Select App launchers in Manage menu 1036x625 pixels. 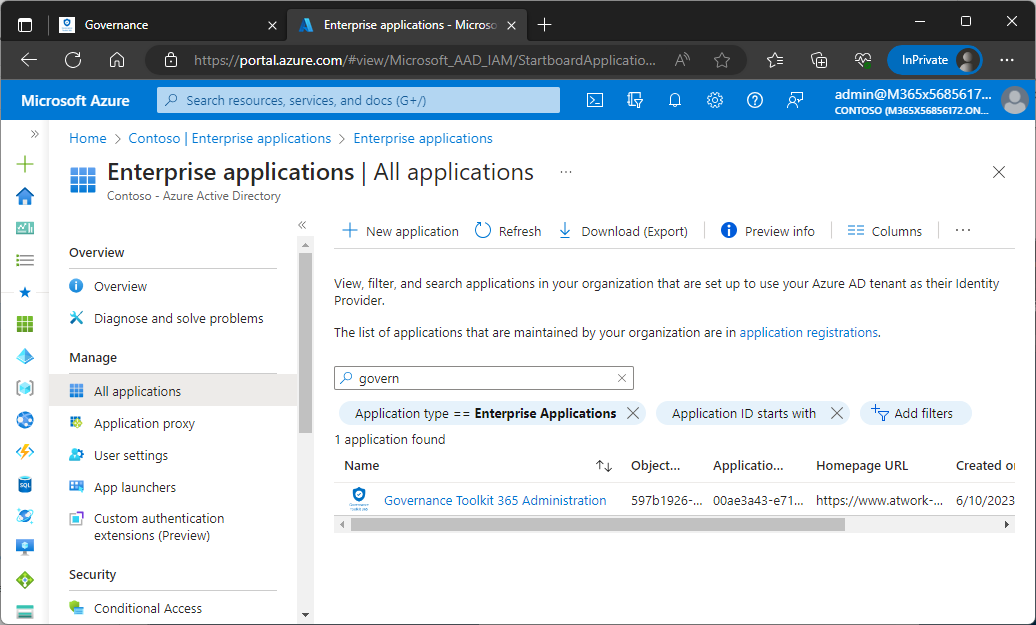[x=134, y=487]
